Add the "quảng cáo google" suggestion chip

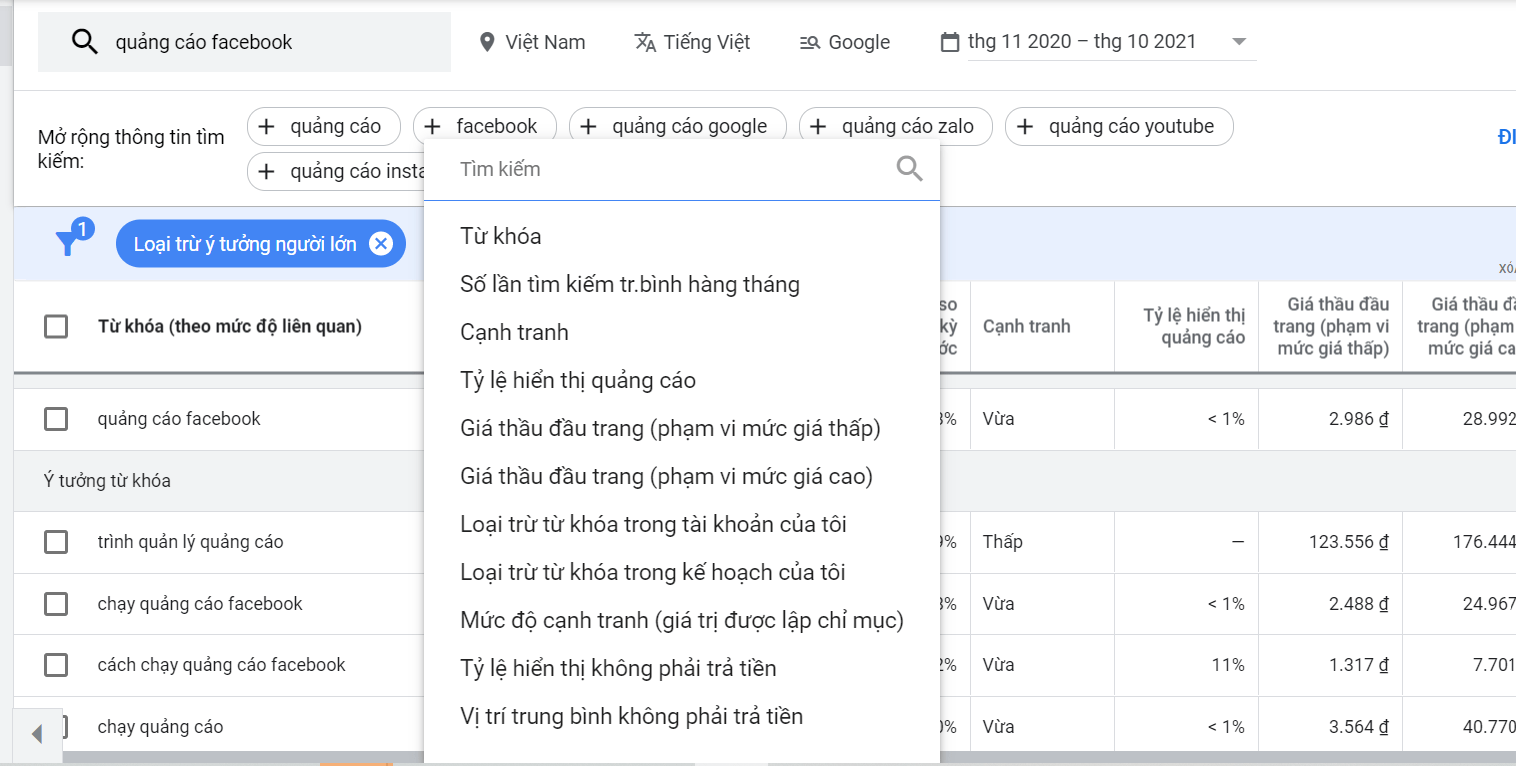tap(677, 126)
